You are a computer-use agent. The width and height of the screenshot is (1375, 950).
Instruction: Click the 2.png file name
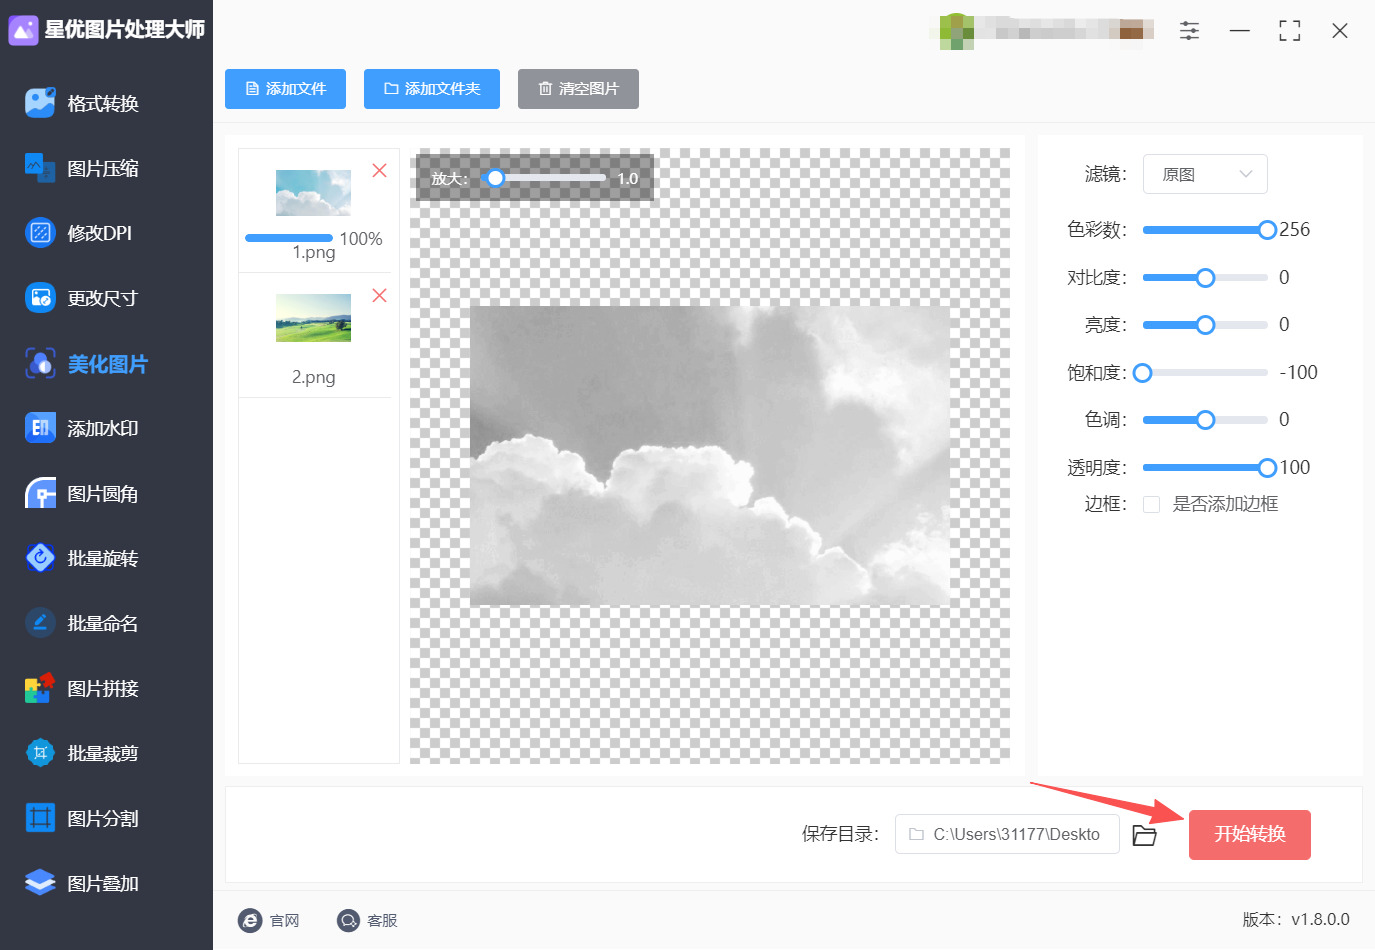coord(313,377)
